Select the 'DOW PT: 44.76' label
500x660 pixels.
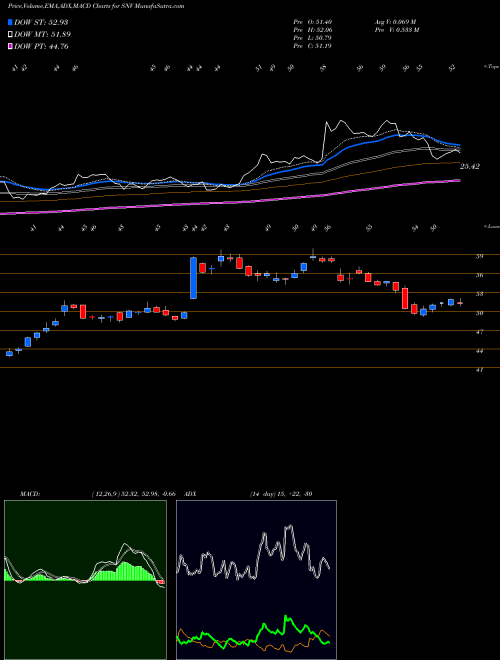click(41, 47)
